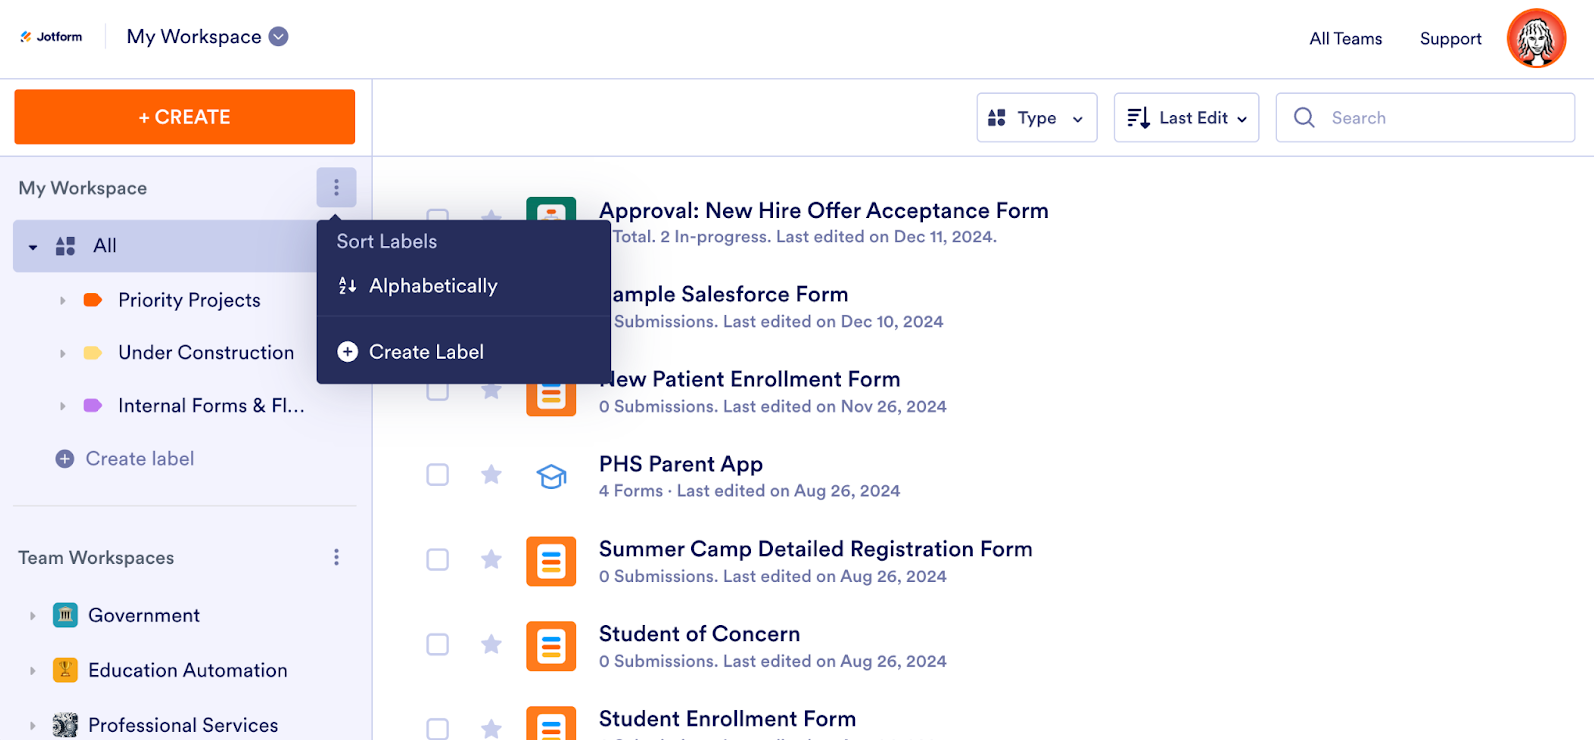This screenshot has height=740, width=1594.
Task: Favorite the Student of Concern form
Action: 491,644
